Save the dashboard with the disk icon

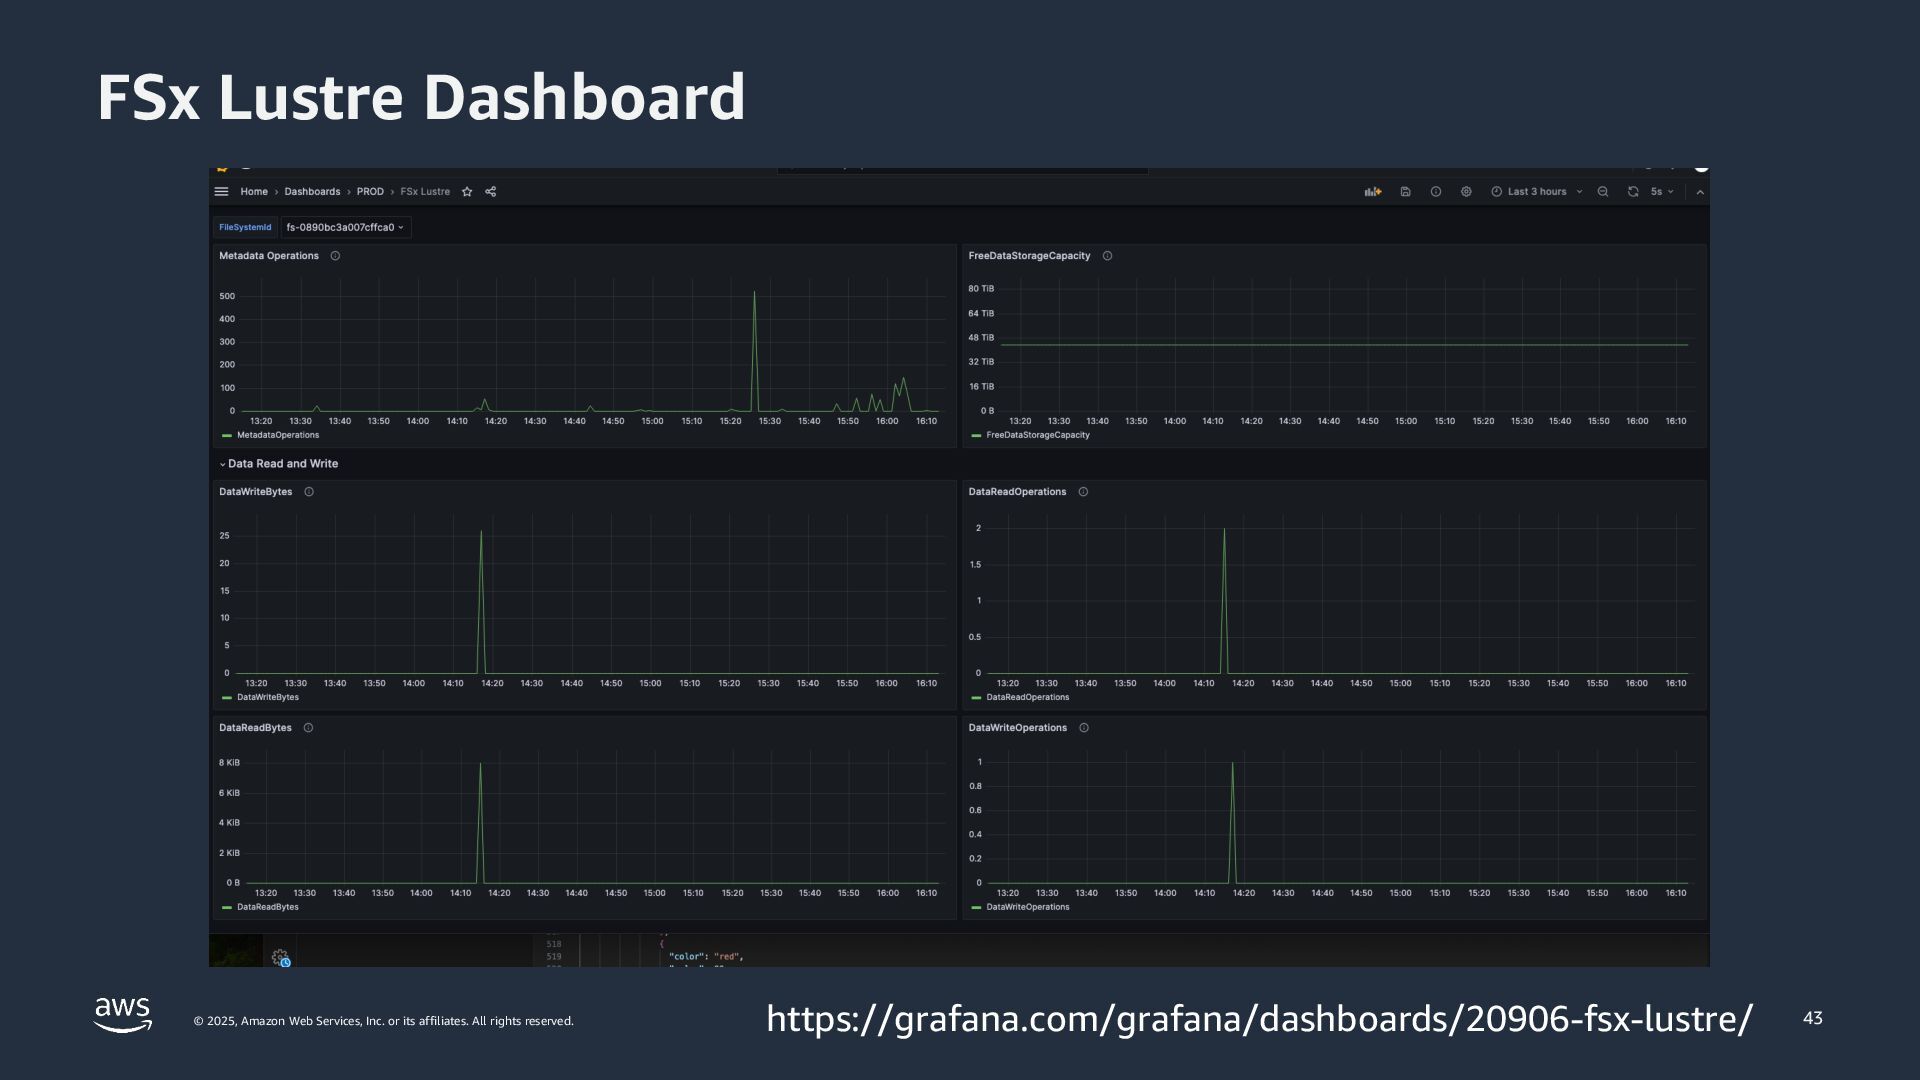point(1405,192)
